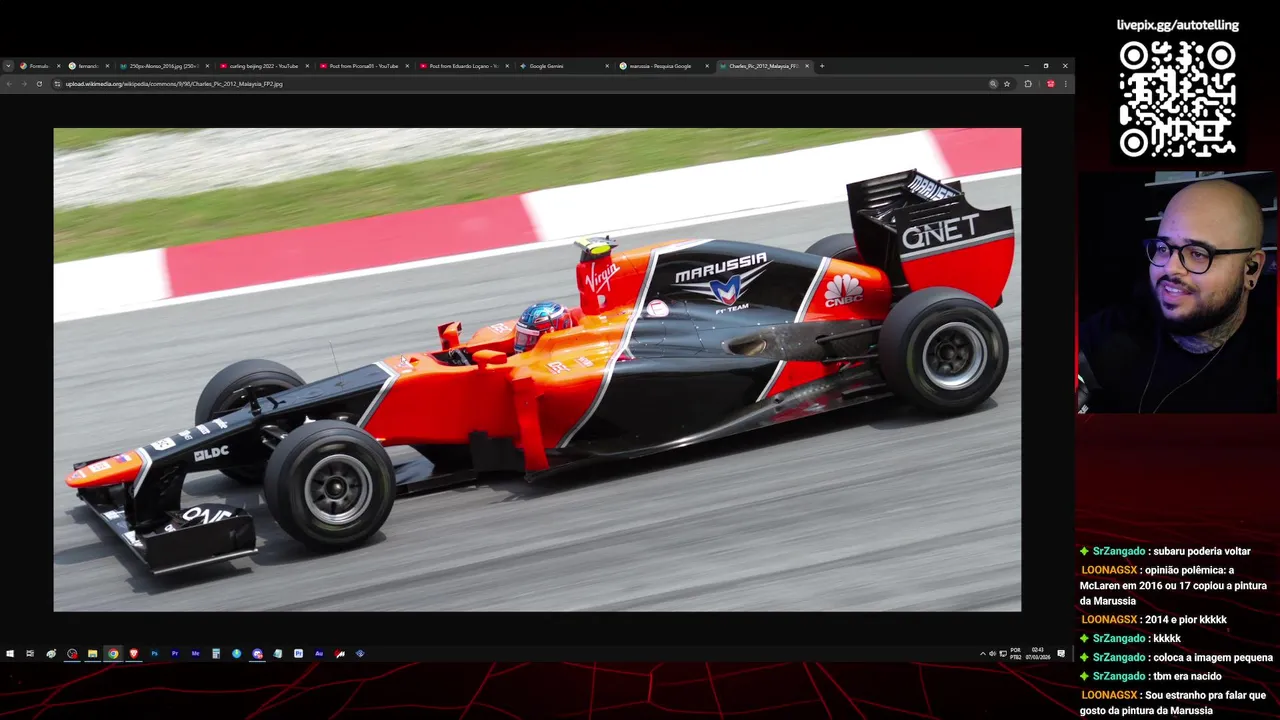Switch to the Post from Piconsa YouTube tab
This screenshot has height=720, width=1280.
364,66
